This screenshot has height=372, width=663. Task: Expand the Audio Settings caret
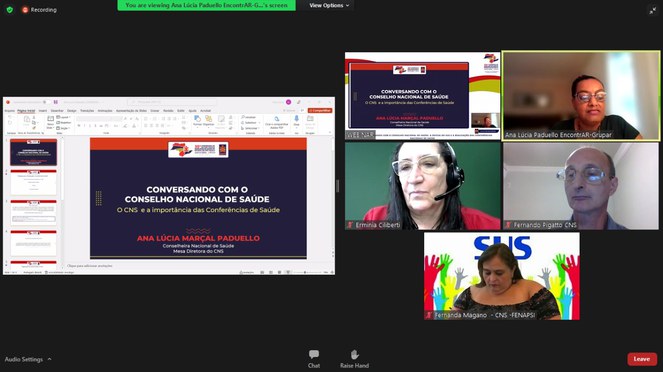(49, 359)
